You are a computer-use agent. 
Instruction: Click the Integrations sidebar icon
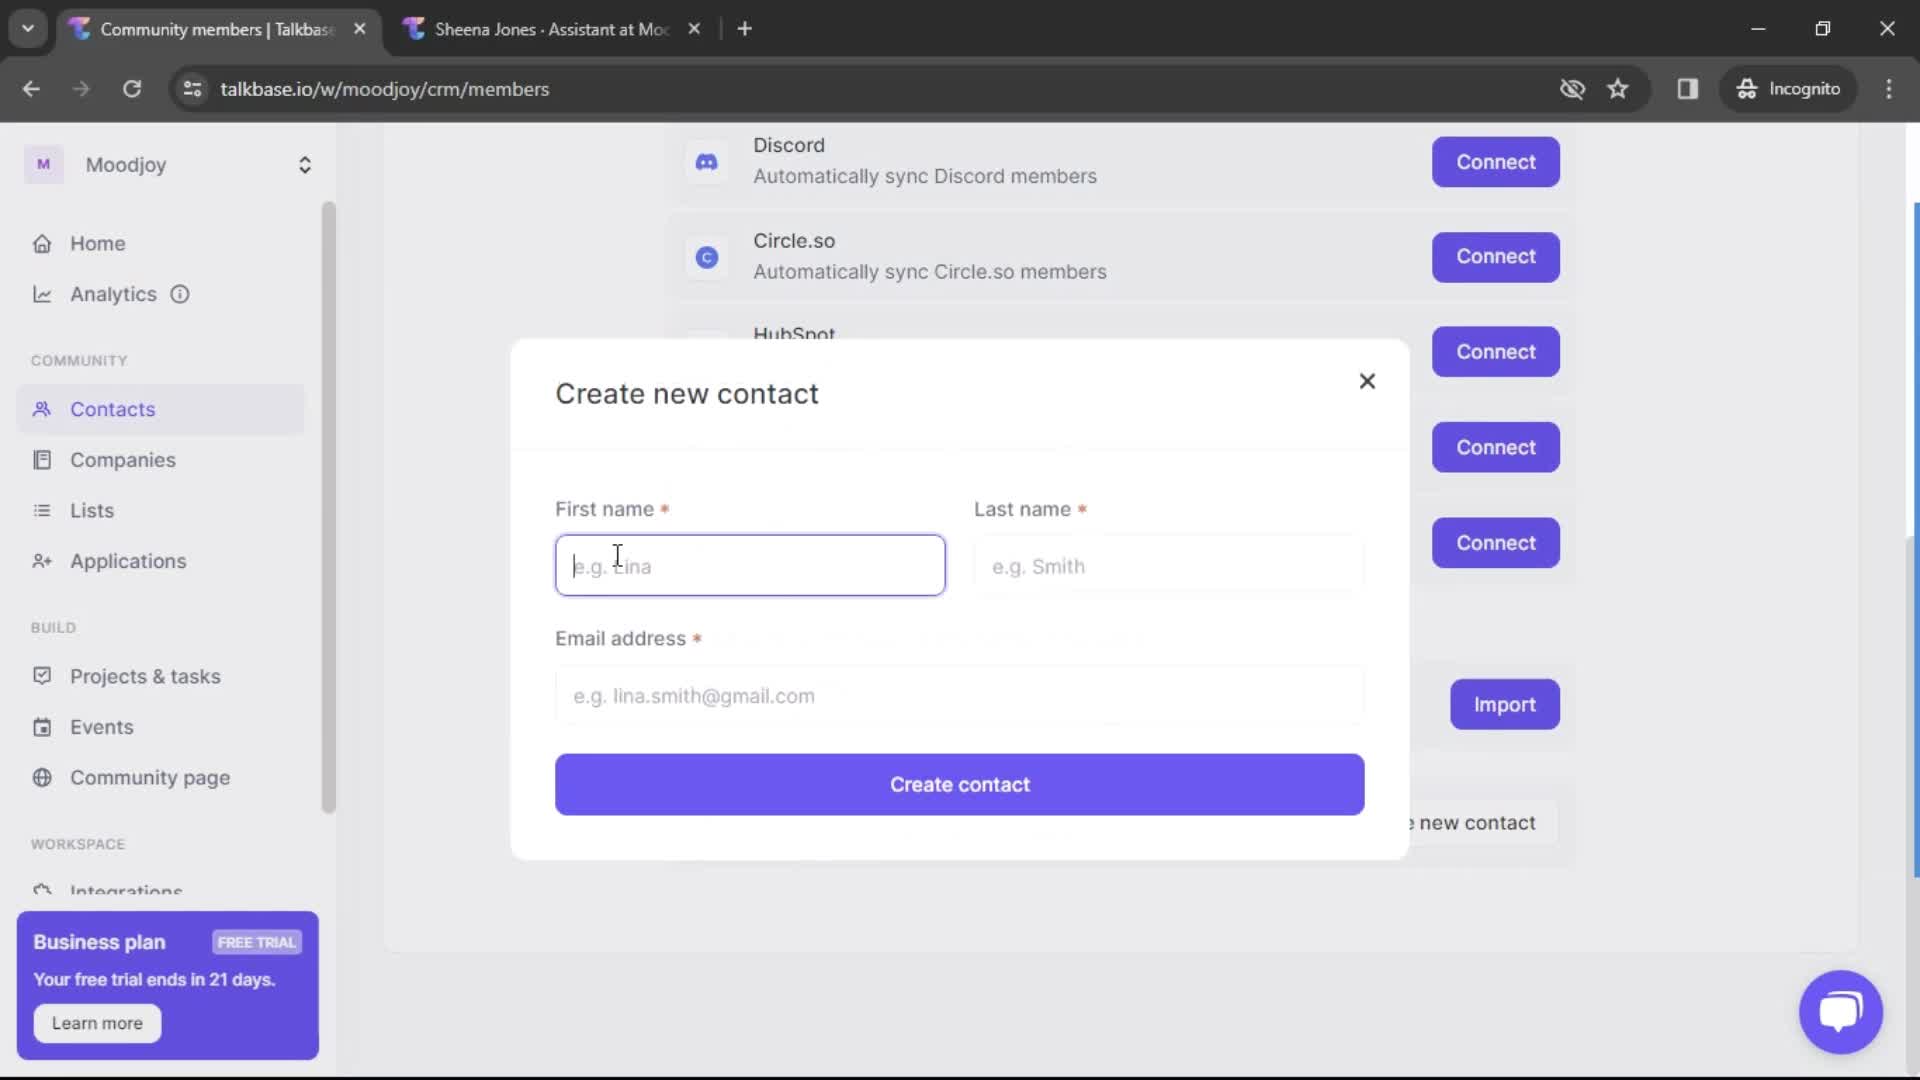40,891
